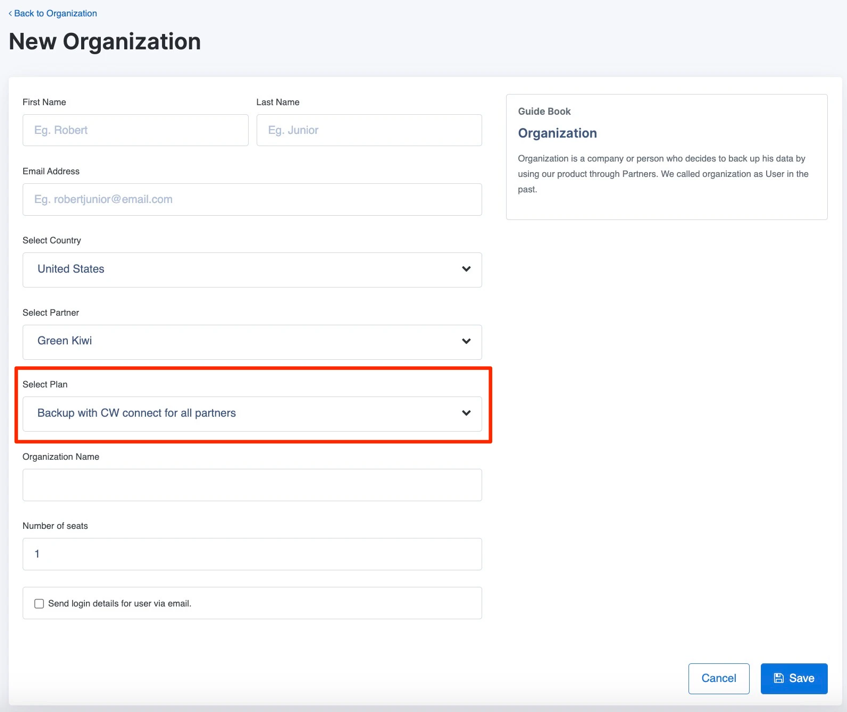Click the chevron arrow in Select Plan

coord(466,413)
